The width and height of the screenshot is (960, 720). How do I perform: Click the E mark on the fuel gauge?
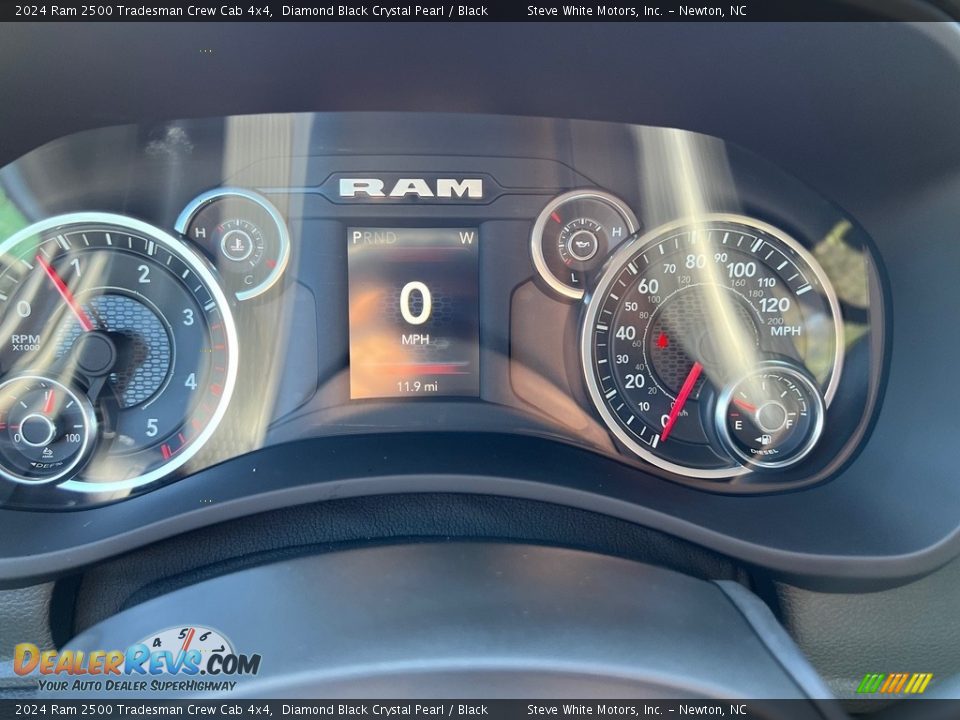pyautogui.click(x=738, y=425)
